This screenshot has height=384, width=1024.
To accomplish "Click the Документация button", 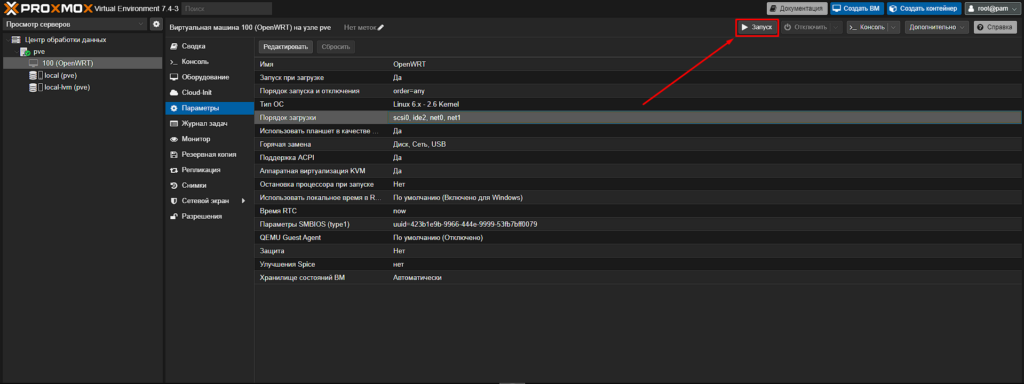I will [797, 8].
